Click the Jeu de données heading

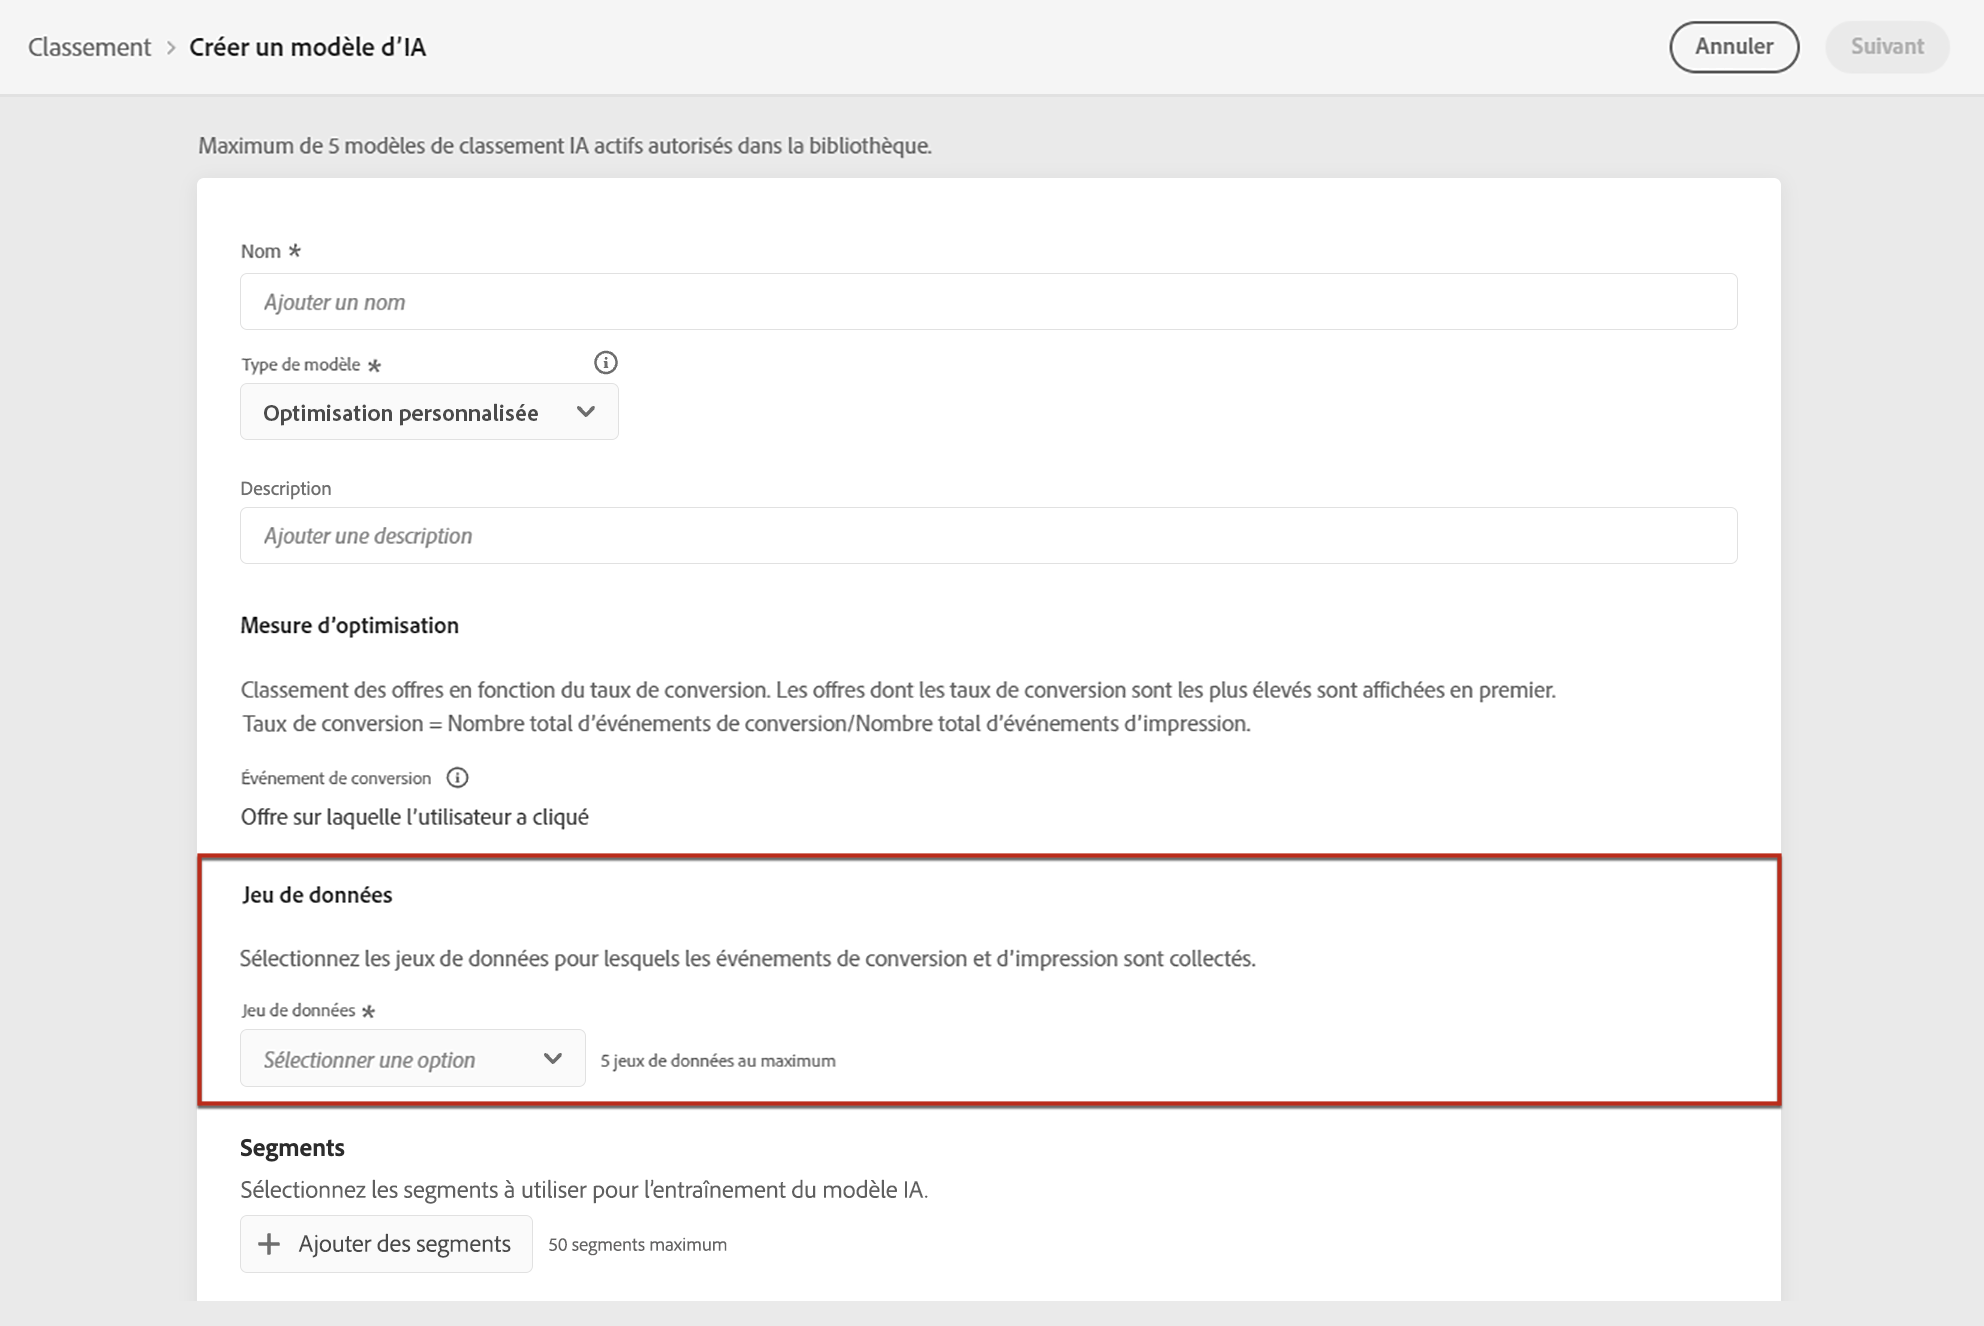[x=317, y=895]
